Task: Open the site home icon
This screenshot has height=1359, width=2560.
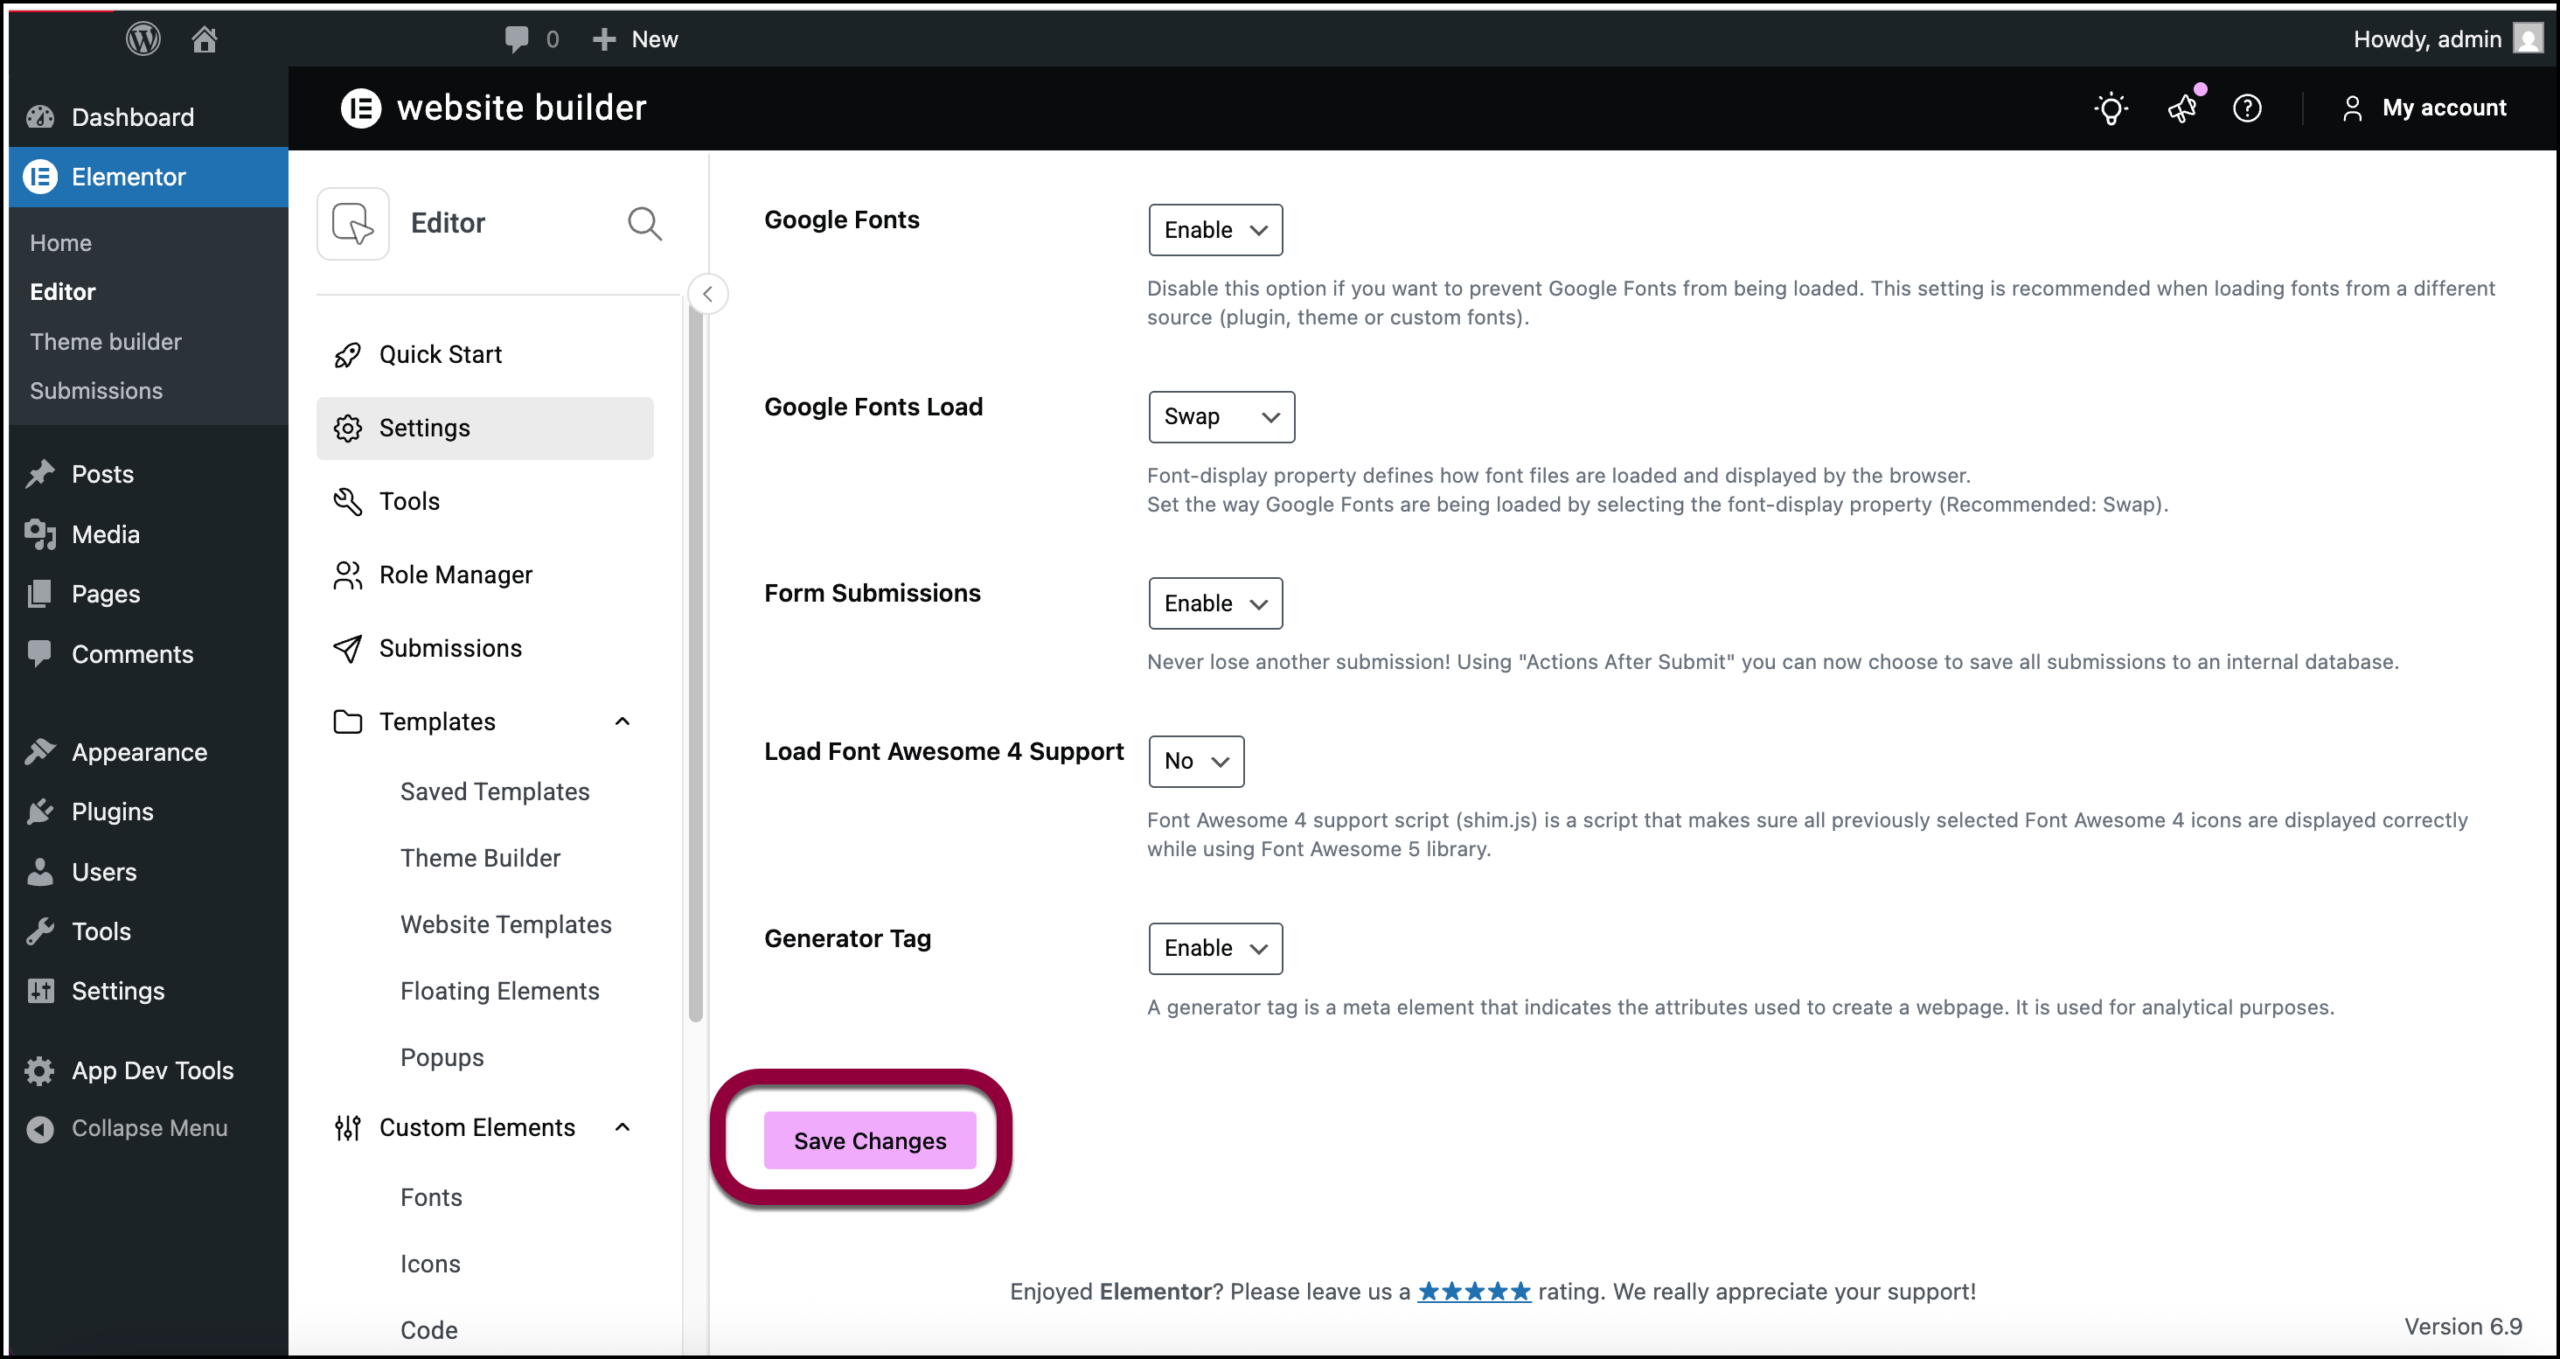Action: coord(204,39)
